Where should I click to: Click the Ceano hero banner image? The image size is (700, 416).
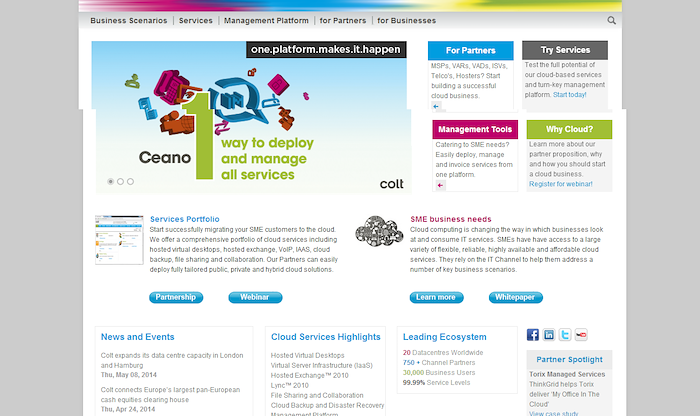click(251, 118)
